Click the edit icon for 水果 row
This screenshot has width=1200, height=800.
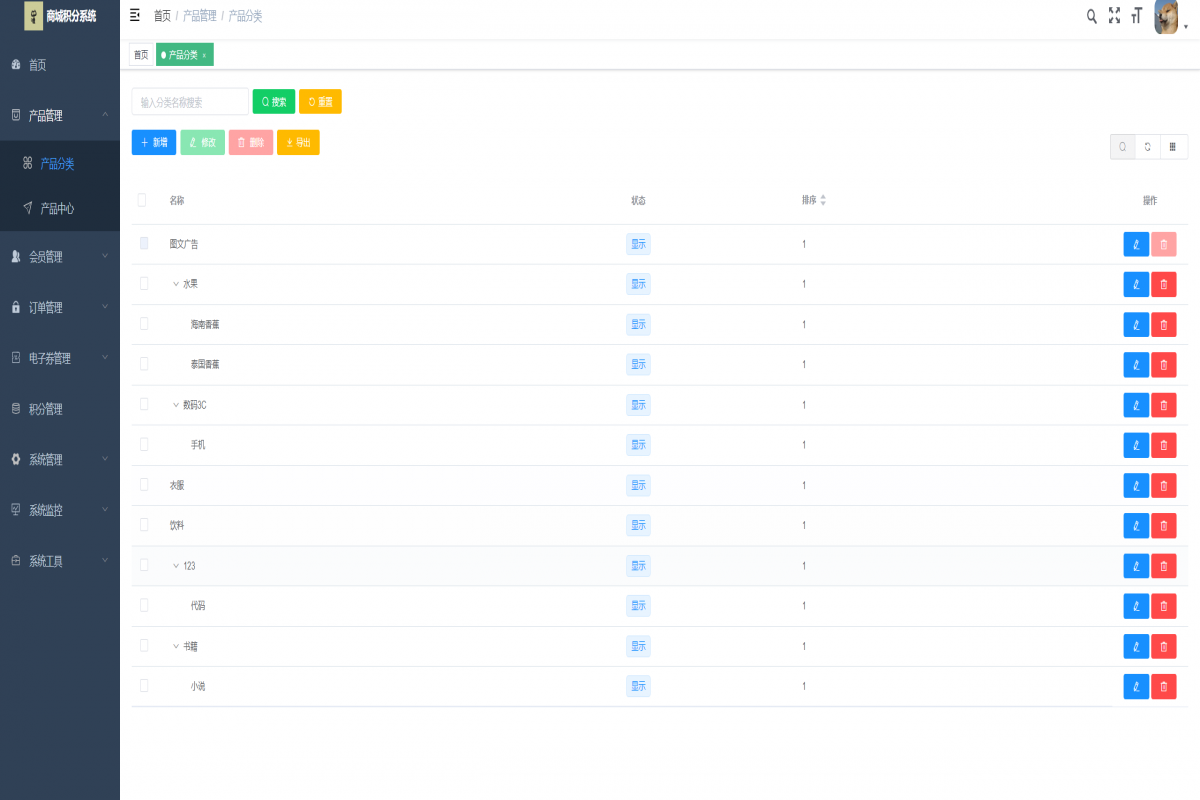(x=1136, y=285)
